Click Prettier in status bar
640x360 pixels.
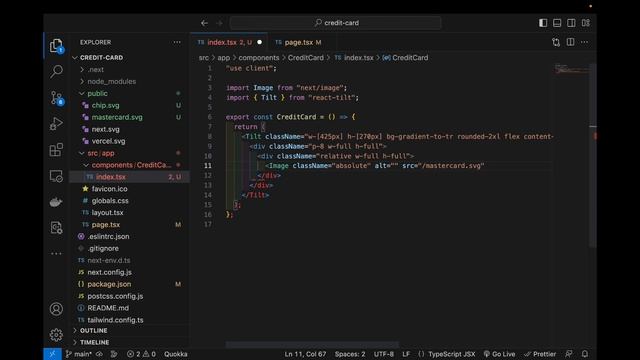tap(540, 354)
